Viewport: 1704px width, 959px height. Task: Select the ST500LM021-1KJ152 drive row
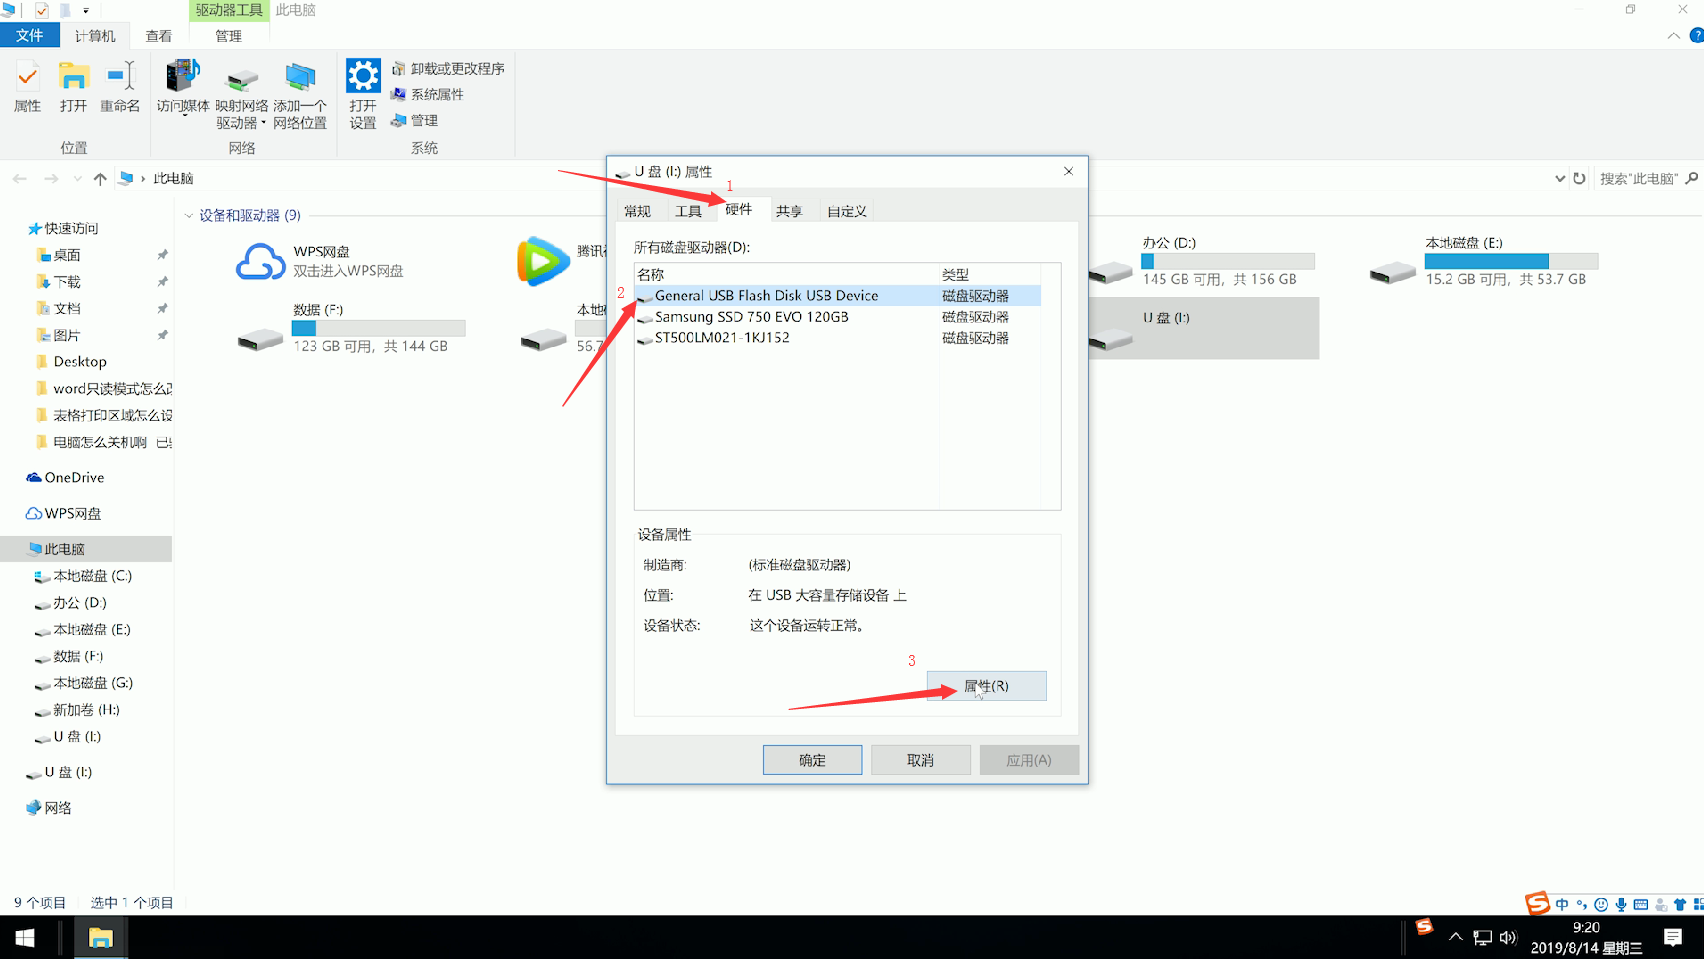pos(838,337)
